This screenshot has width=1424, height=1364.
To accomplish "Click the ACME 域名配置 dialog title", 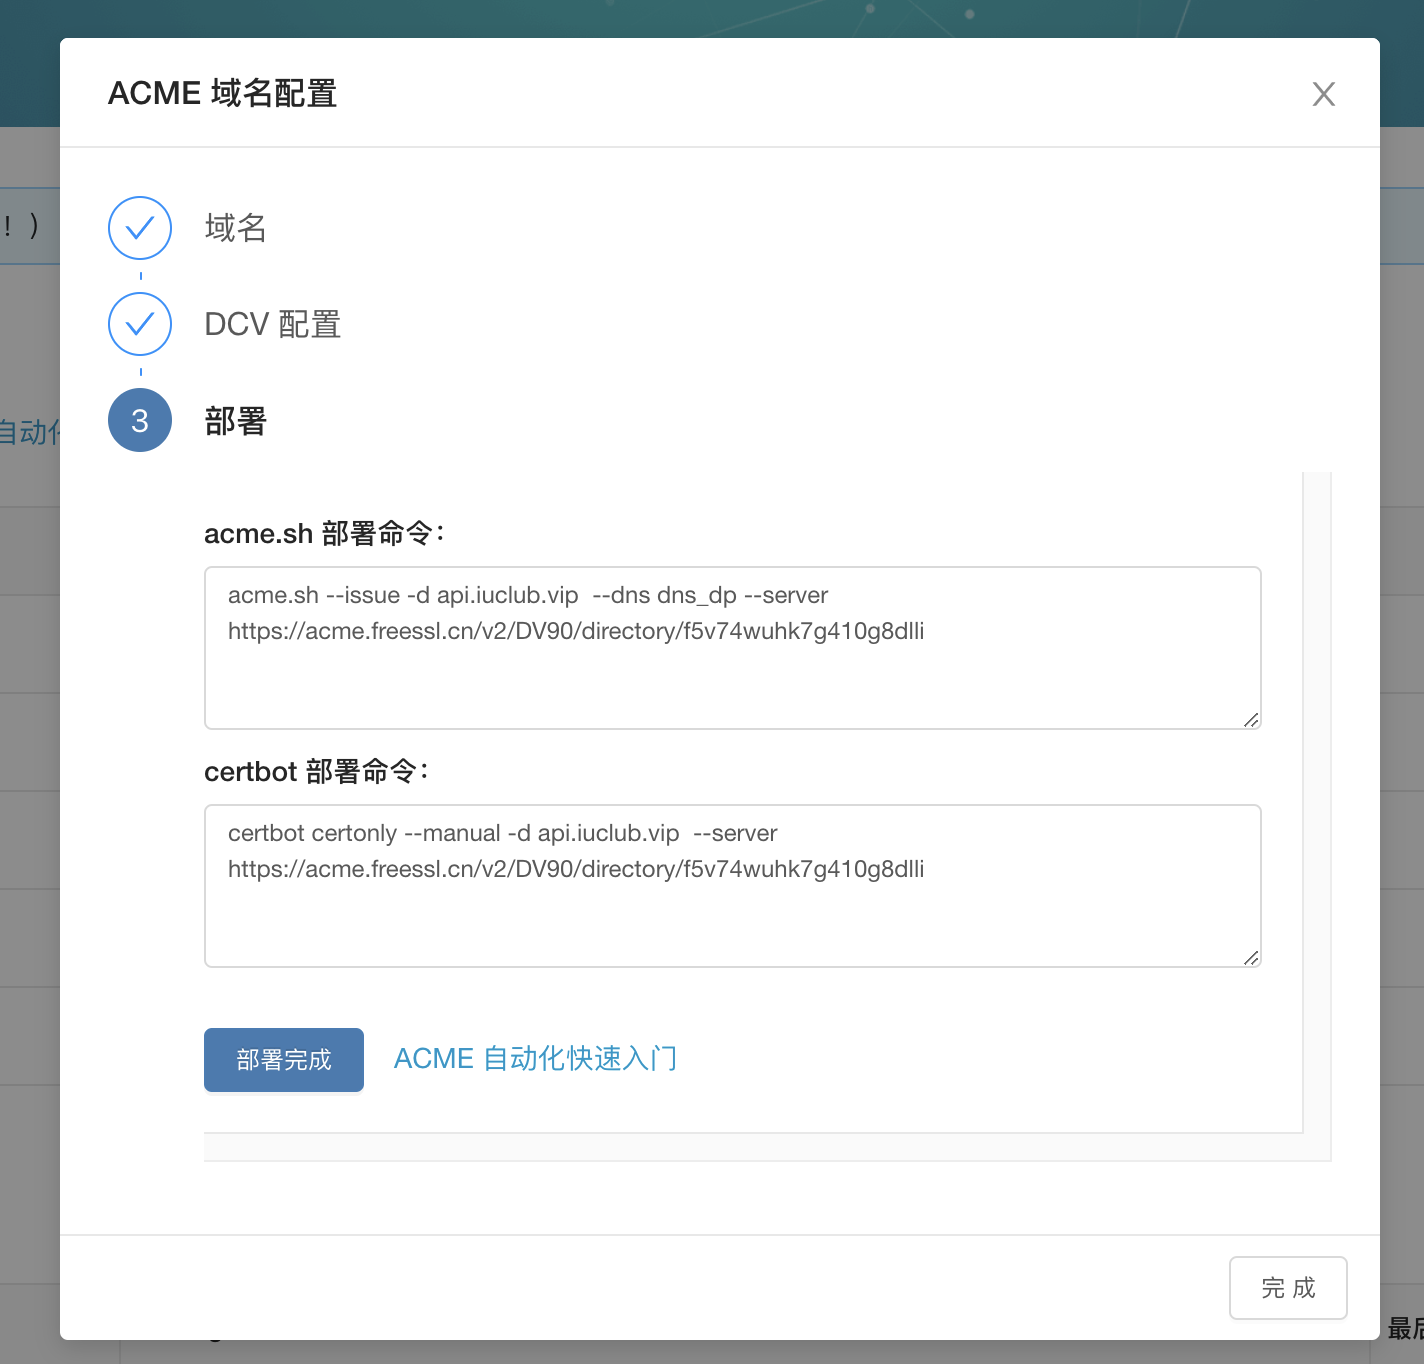I will tap(222, 93).
